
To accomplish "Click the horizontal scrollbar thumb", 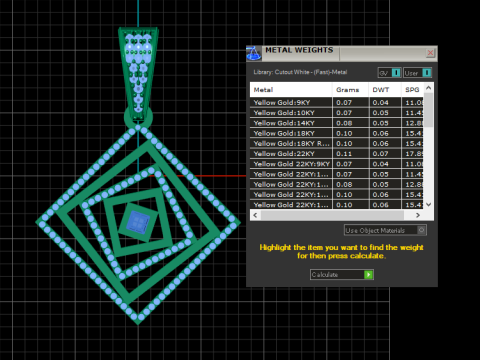I will point(332,215).
